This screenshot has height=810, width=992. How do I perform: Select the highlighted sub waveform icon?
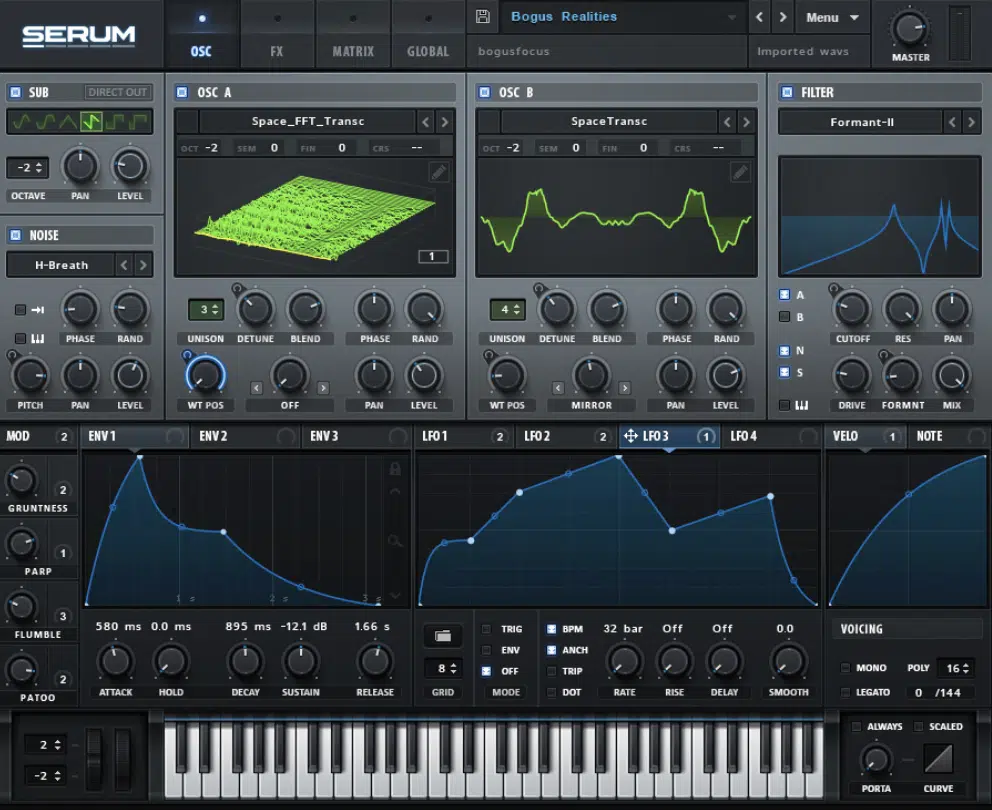coord(91,121)
